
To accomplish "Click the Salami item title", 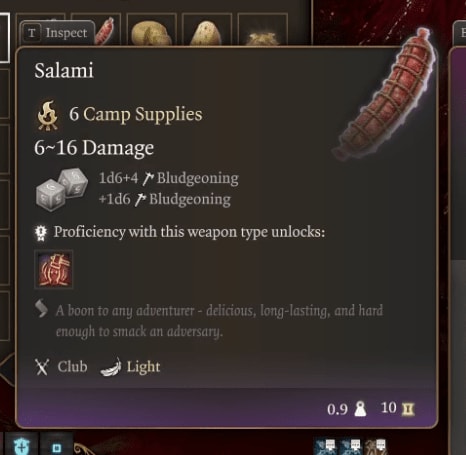I will pyautogui.click(x=64, y=71).
